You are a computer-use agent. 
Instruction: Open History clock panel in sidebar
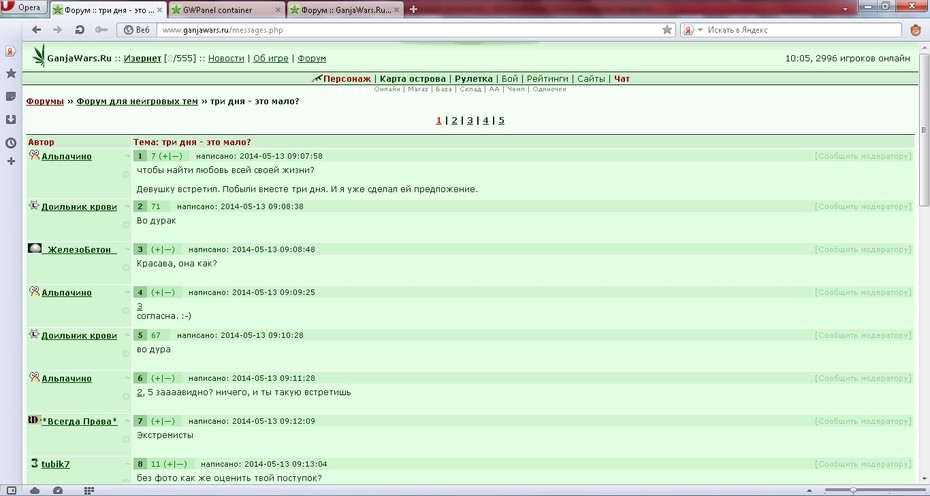(x=11, y=143)
